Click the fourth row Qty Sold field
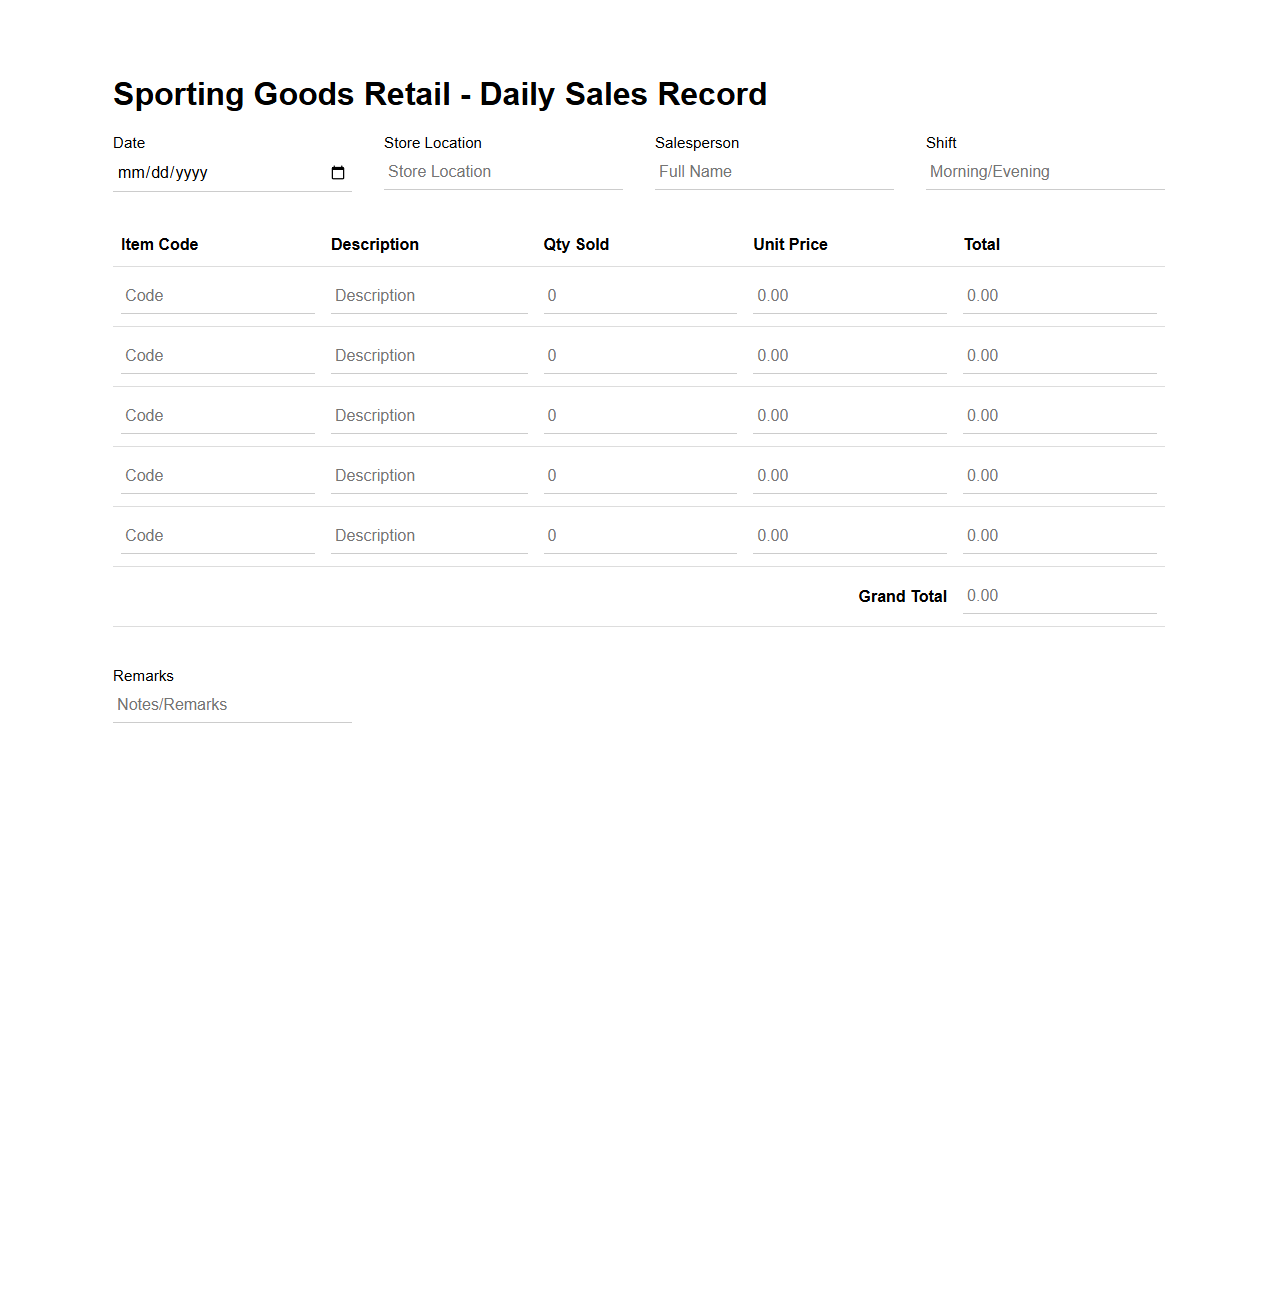The height and width of the screenshot is (1300, 1278). [638, 475]
